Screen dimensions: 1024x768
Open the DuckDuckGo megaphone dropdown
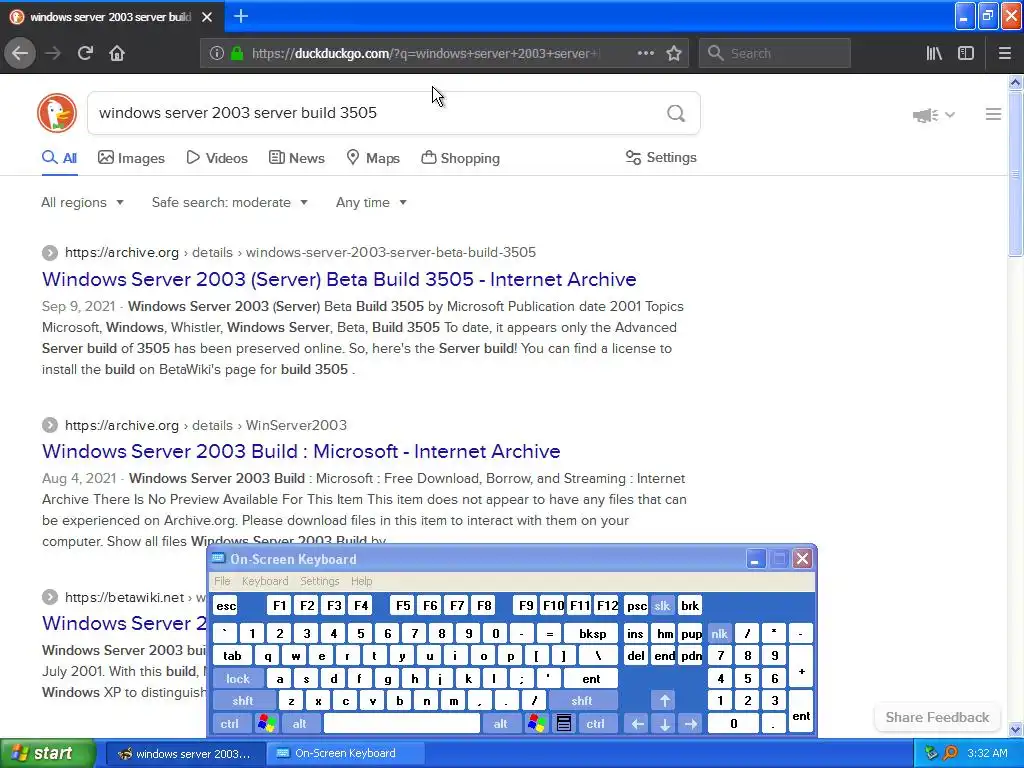(x=934, y=115)
